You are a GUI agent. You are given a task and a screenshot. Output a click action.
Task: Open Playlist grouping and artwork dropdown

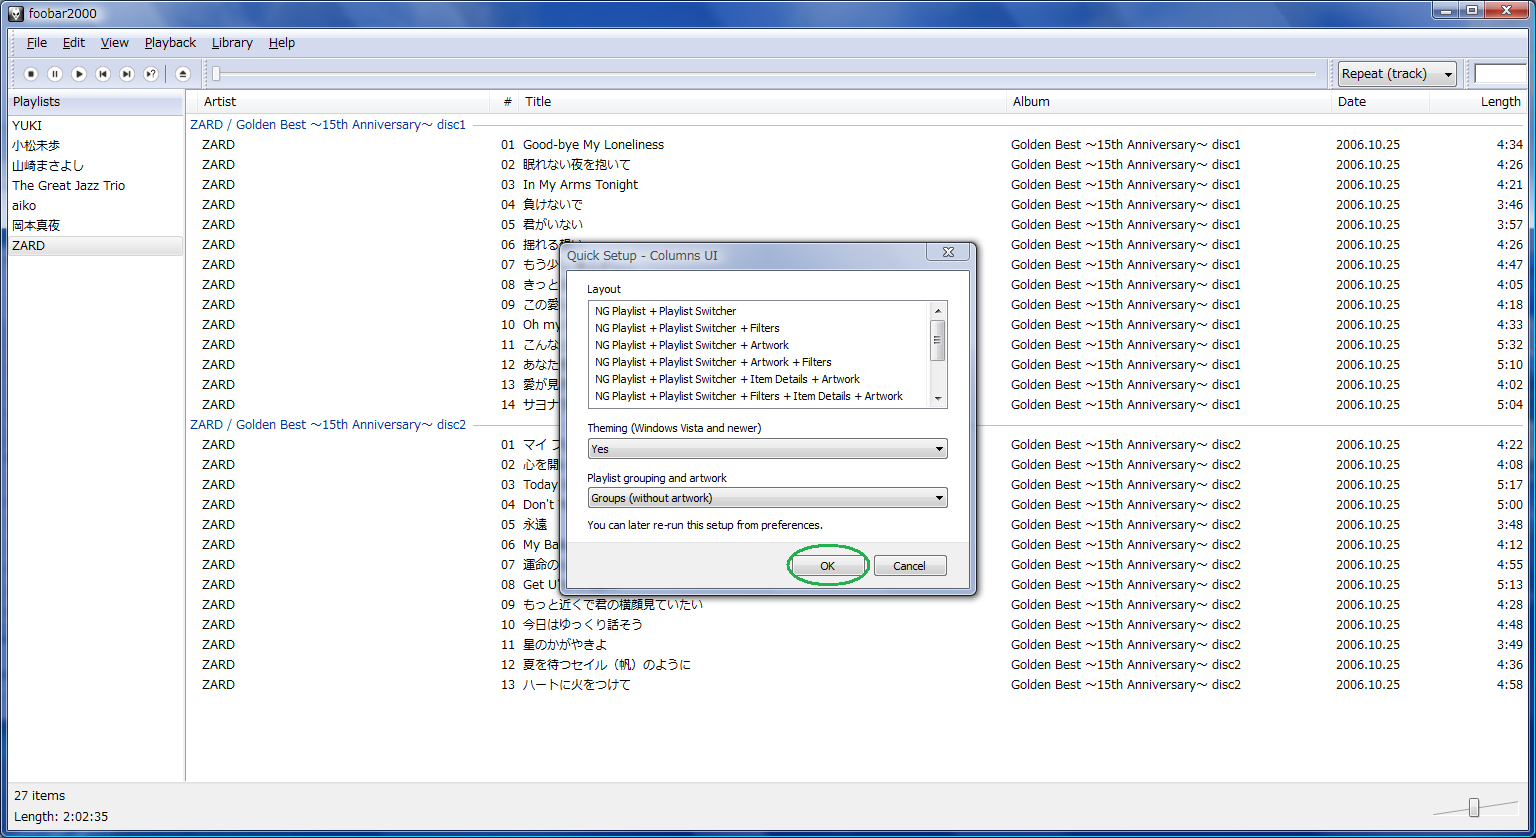(x=767, y=498)
